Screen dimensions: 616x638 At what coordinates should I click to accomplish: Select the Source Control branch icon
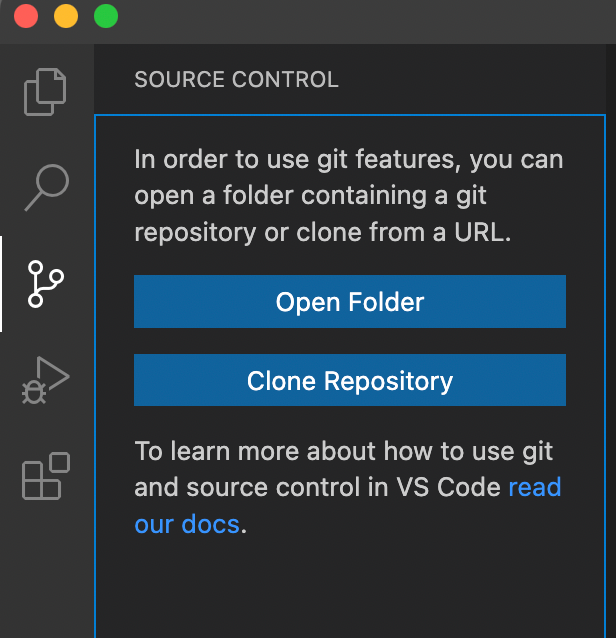46,284
